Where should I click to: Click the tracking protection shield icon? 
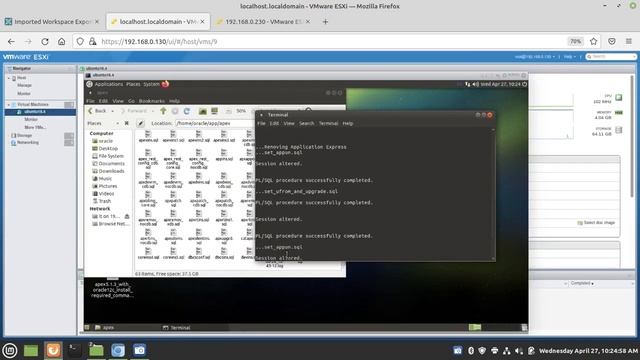(x=80, y=41)
